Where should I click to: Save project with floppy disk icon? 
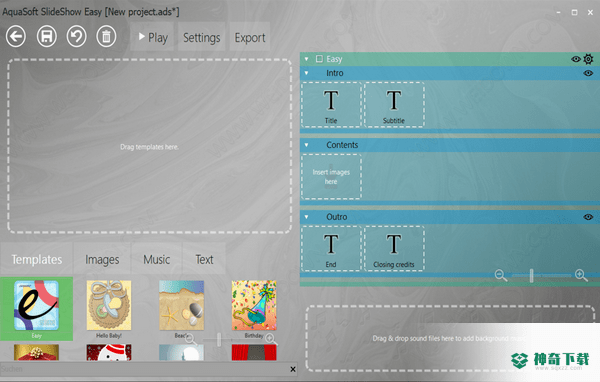point(47,37)
